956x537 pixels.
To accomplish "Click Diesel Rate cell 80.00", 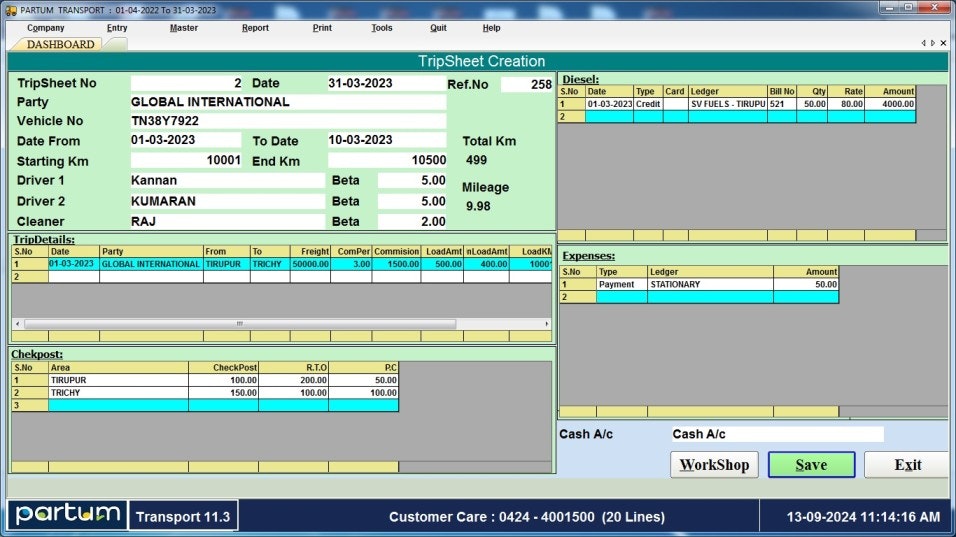I will point(846,104).
